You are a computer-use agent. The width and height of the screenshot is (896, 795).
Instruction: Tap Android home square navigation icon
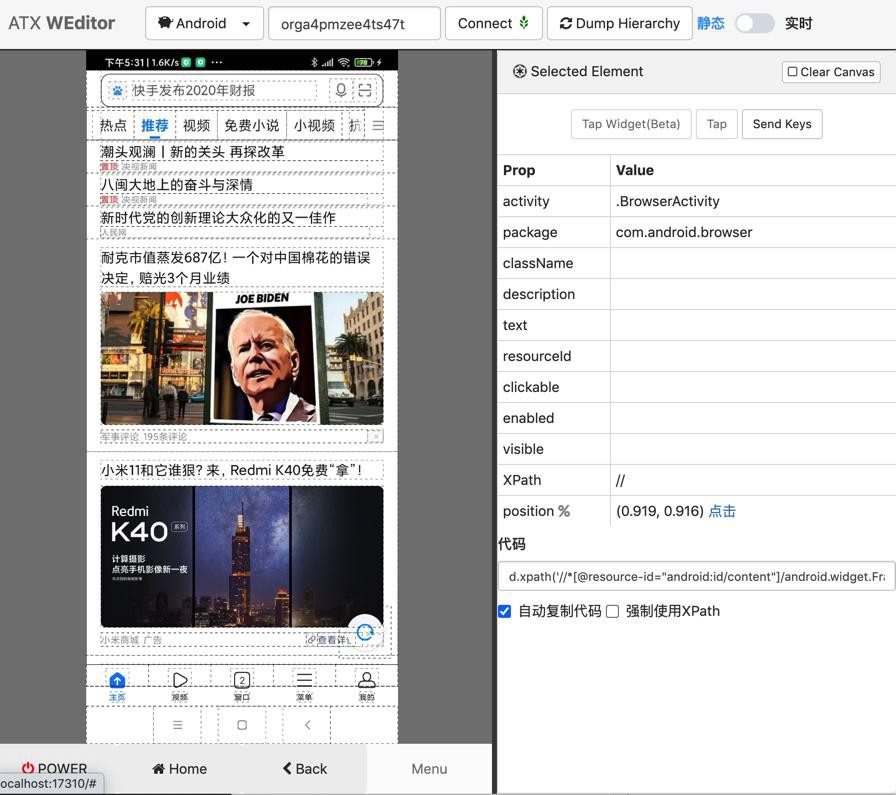(242, 725)
